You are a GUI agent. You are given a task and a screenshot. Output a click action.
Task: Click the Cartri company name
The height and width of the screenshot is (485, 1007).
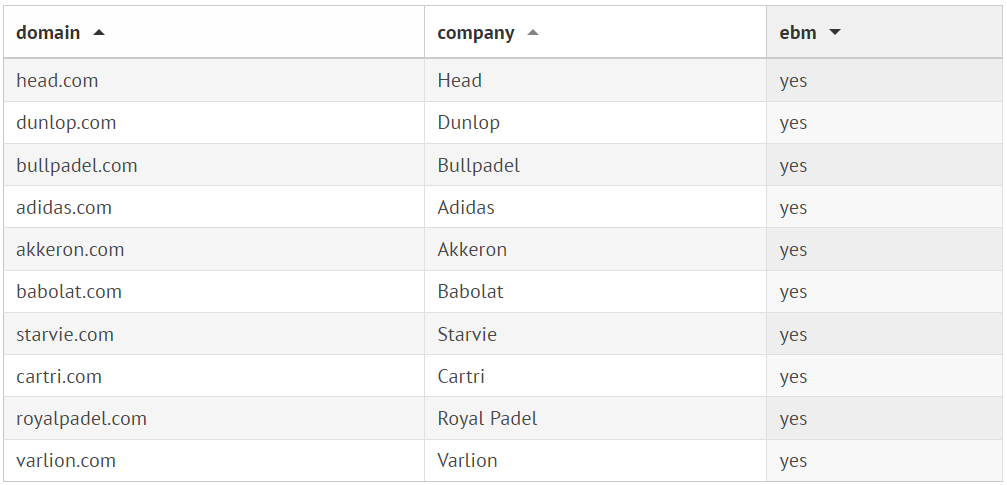(463, 377)
